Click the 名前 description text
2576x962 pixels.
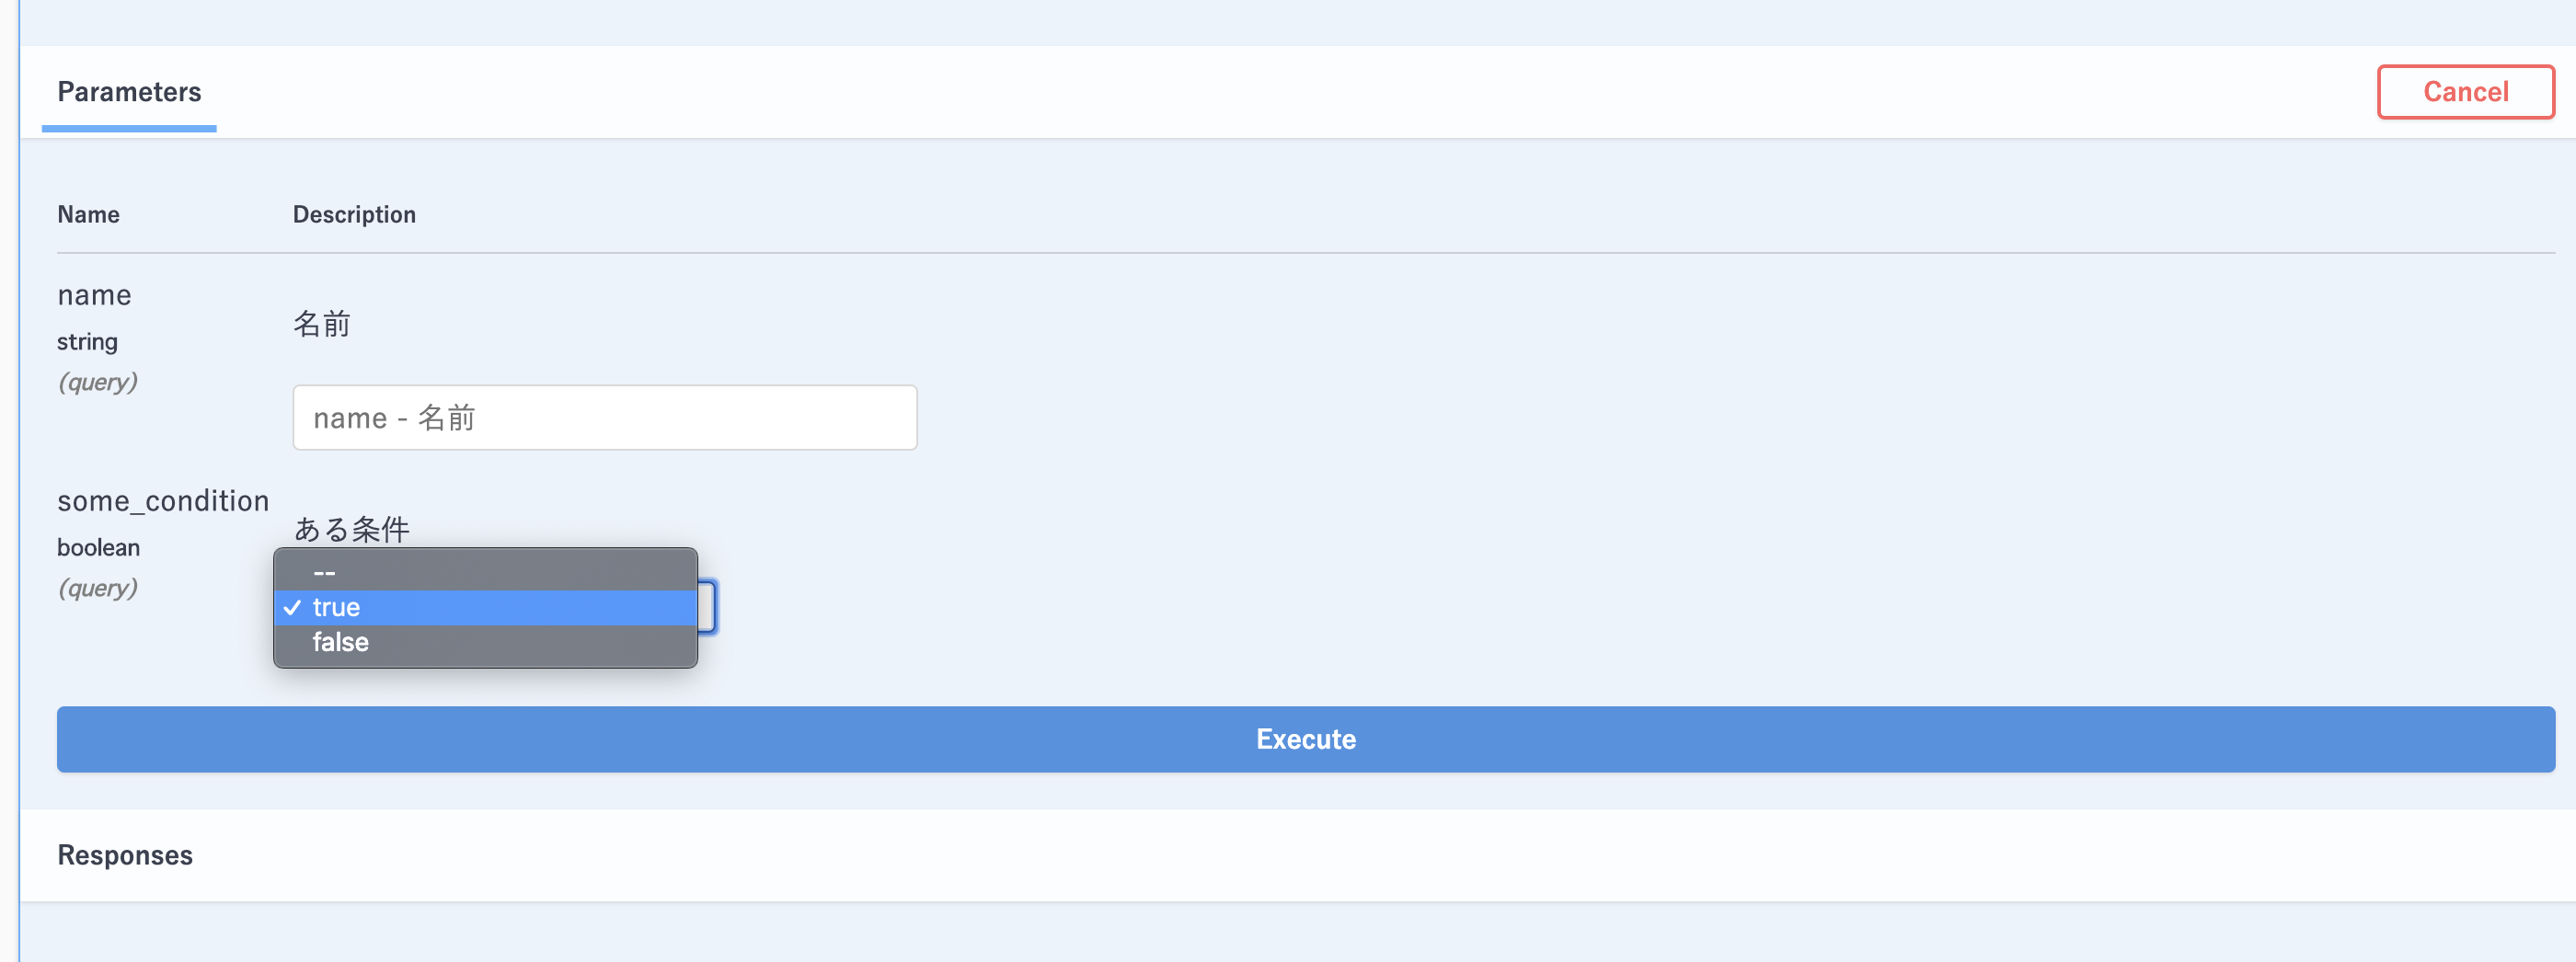(322, 324)
